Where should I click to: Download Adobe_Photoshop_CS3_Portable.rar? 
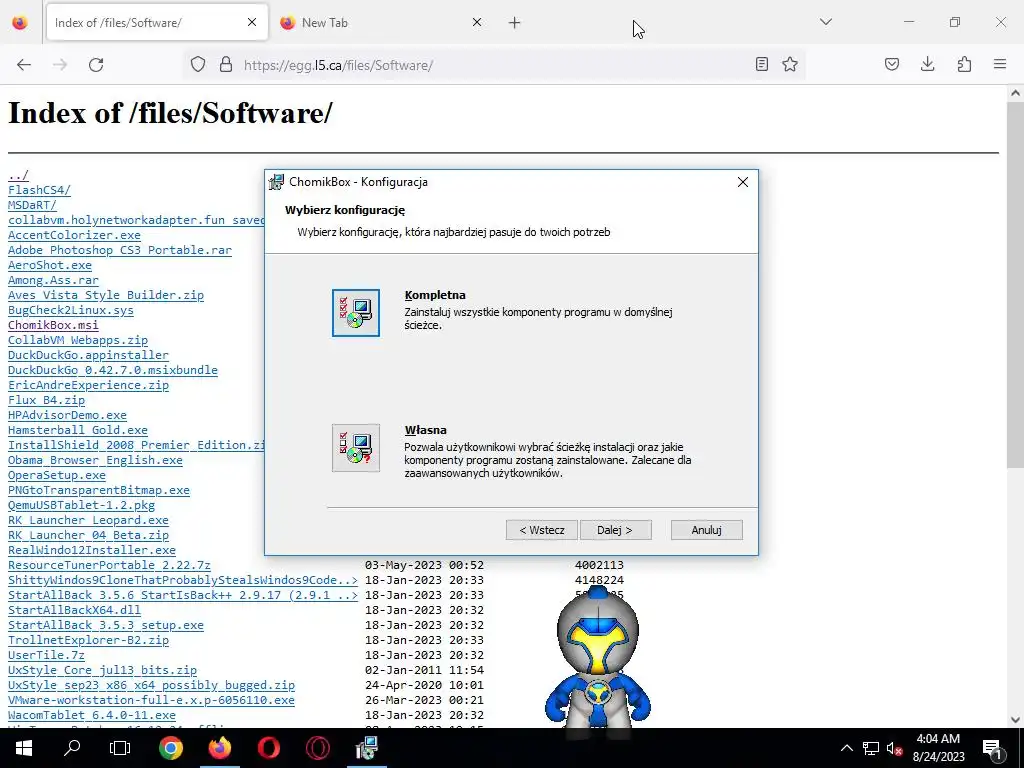pos(120,250)
